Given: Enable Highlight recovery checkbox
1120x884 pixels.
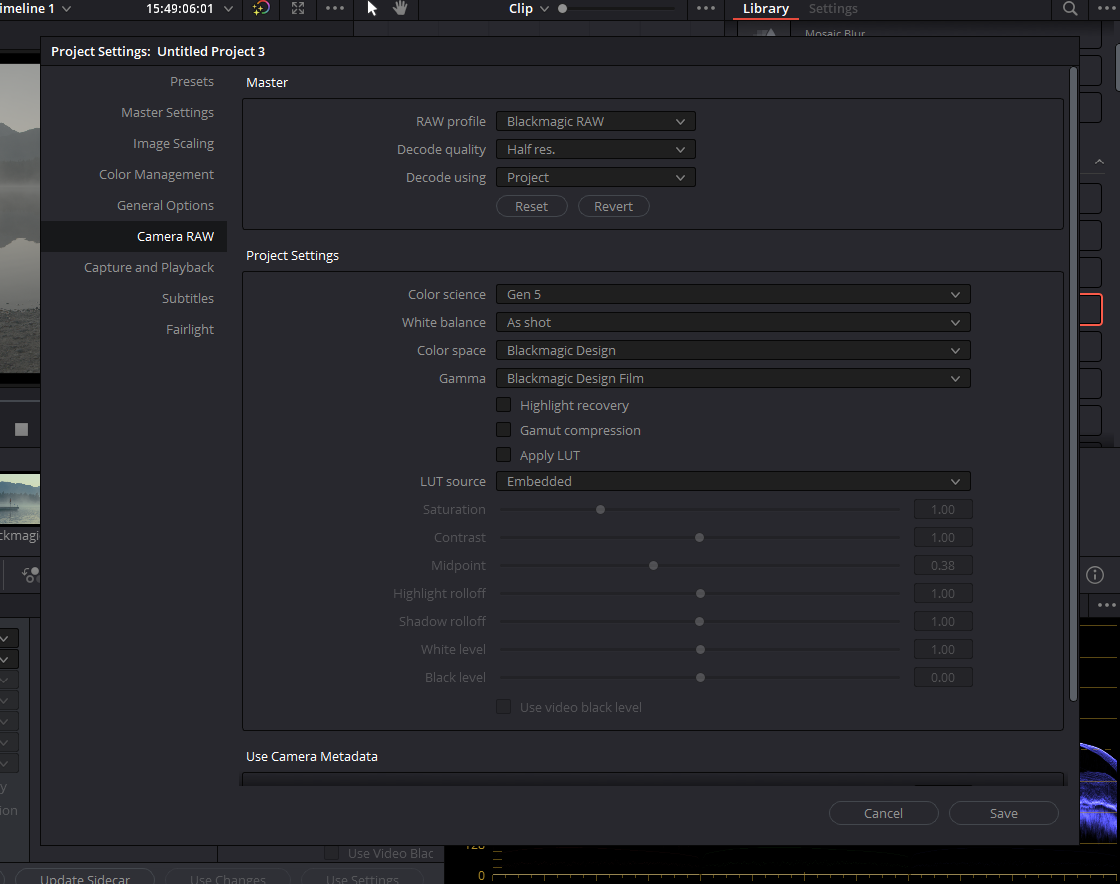Looking at the screenshot, I should click(504, 405).
